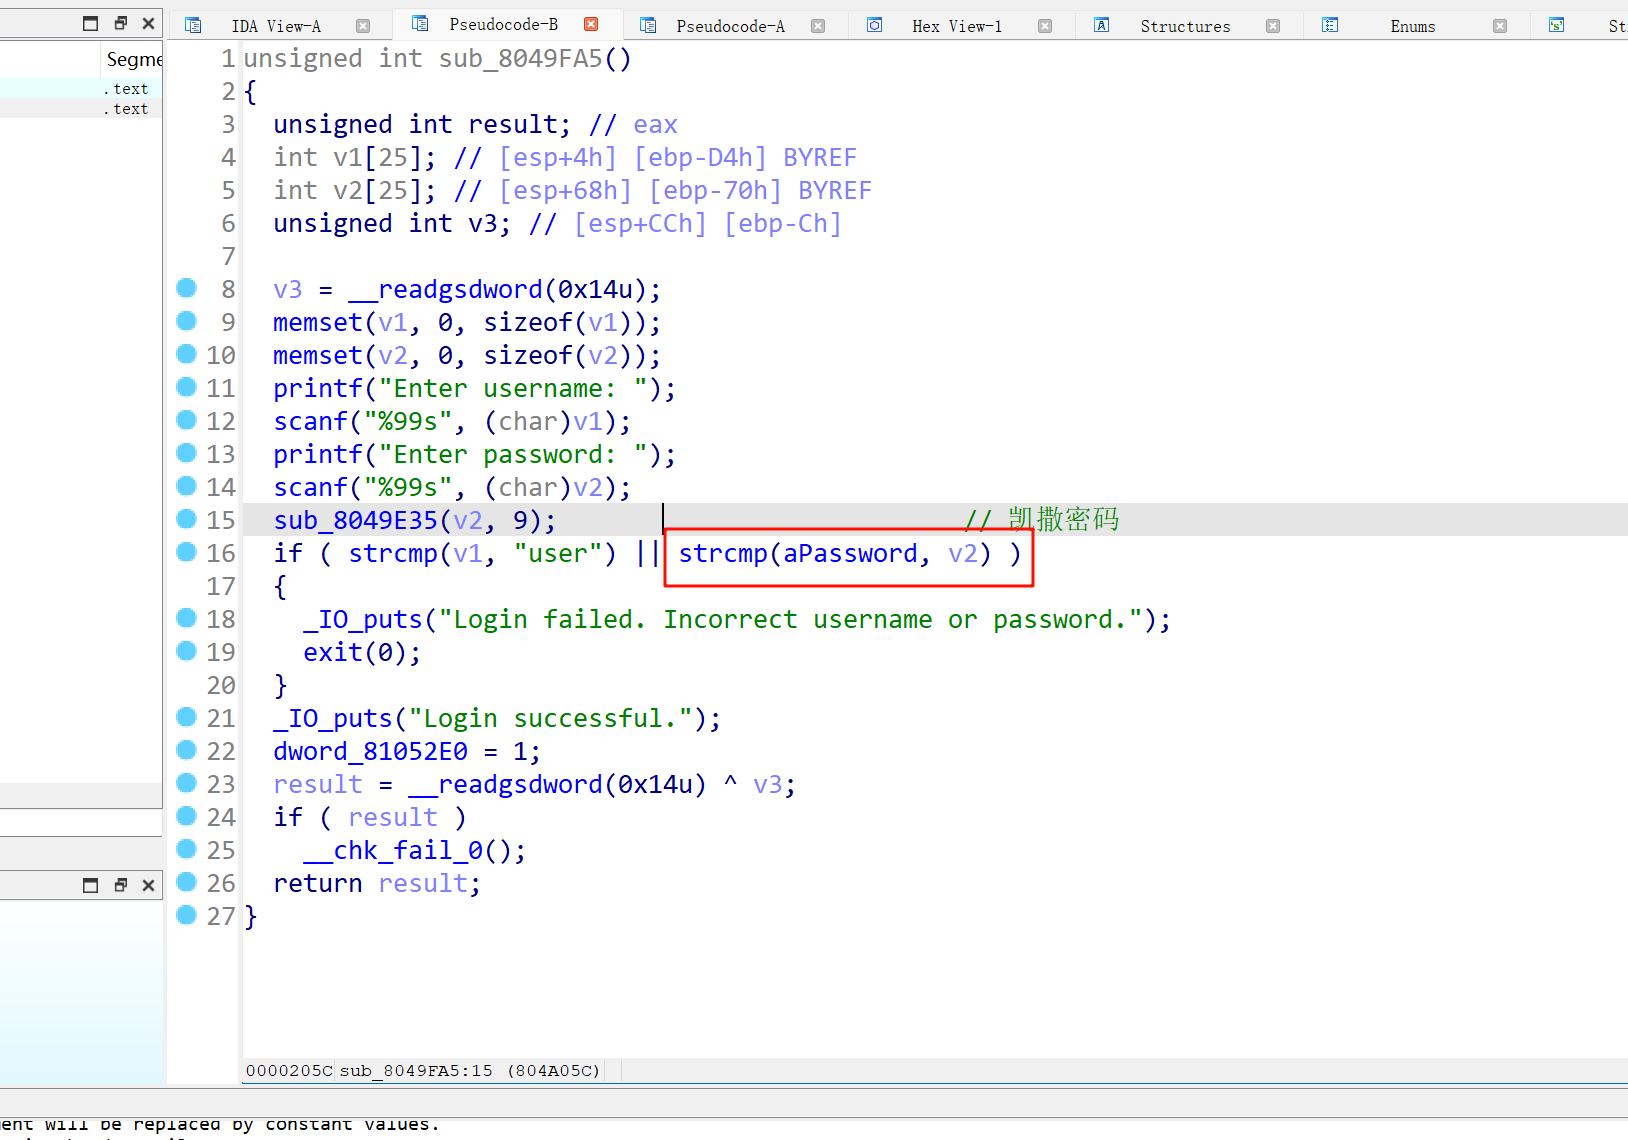Click the exit call on line 19
Image resolution: width=1628 pixels, height=1140 pixels.
click(333, 653)
